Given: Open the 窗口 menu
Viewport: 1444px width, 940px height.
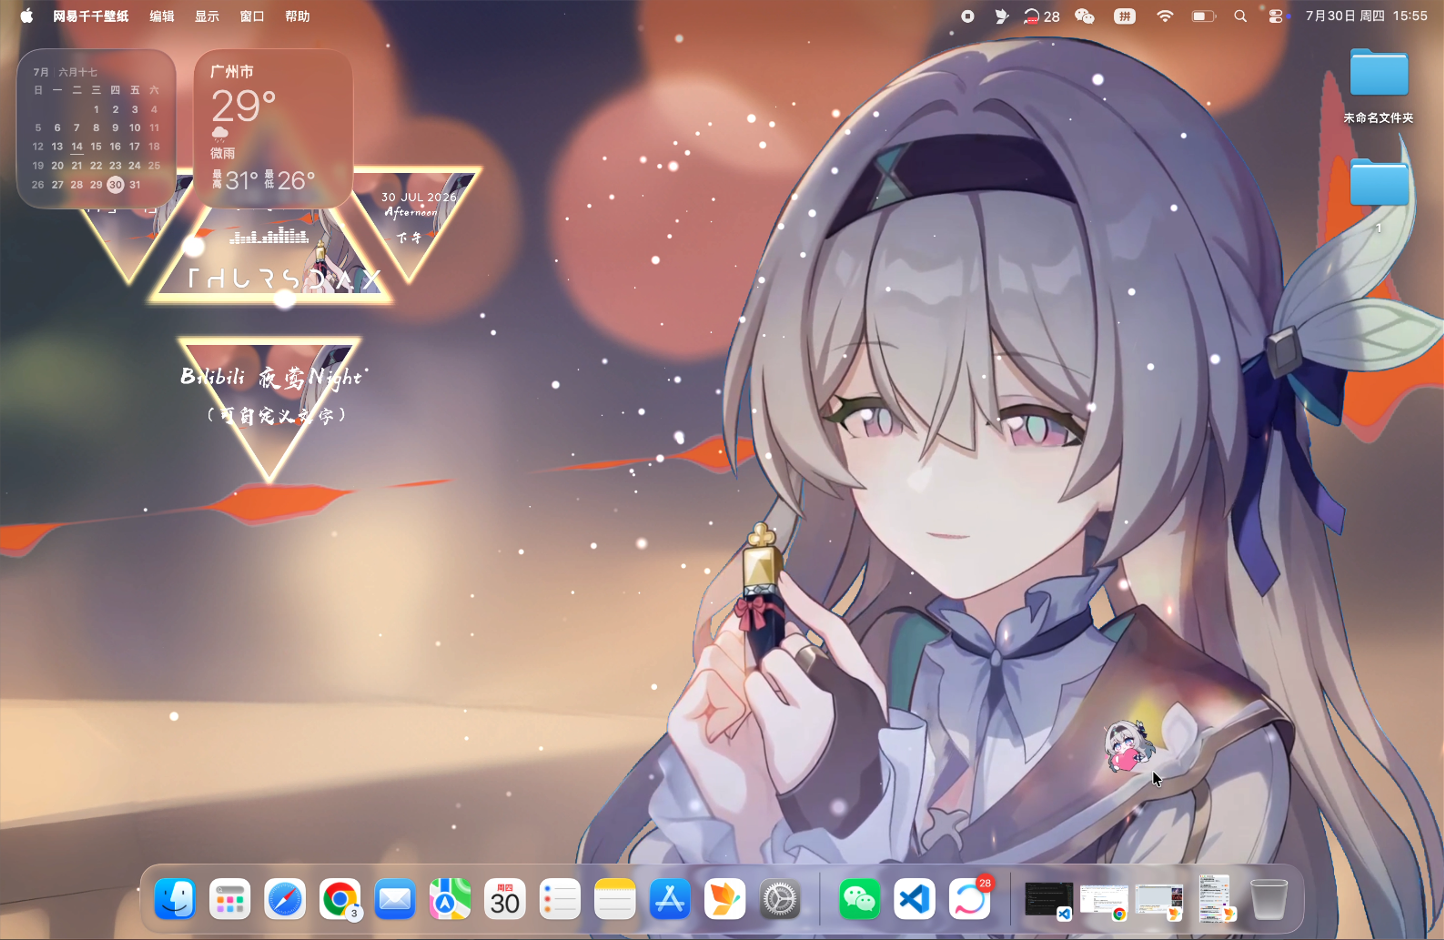Looking at the screenshot, I should (x=252, y=16).
